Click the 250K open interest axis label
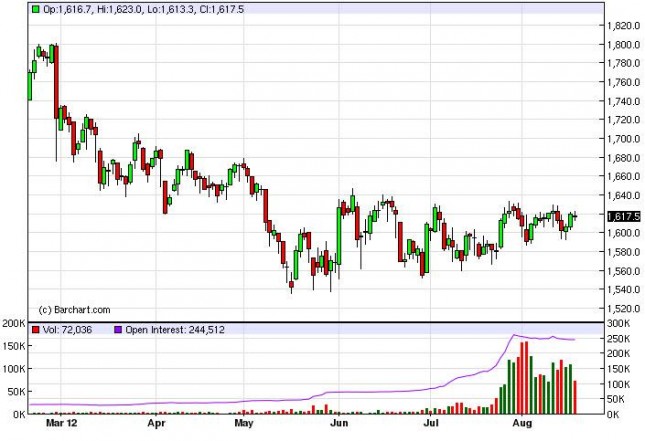 (x=619, y=339)
